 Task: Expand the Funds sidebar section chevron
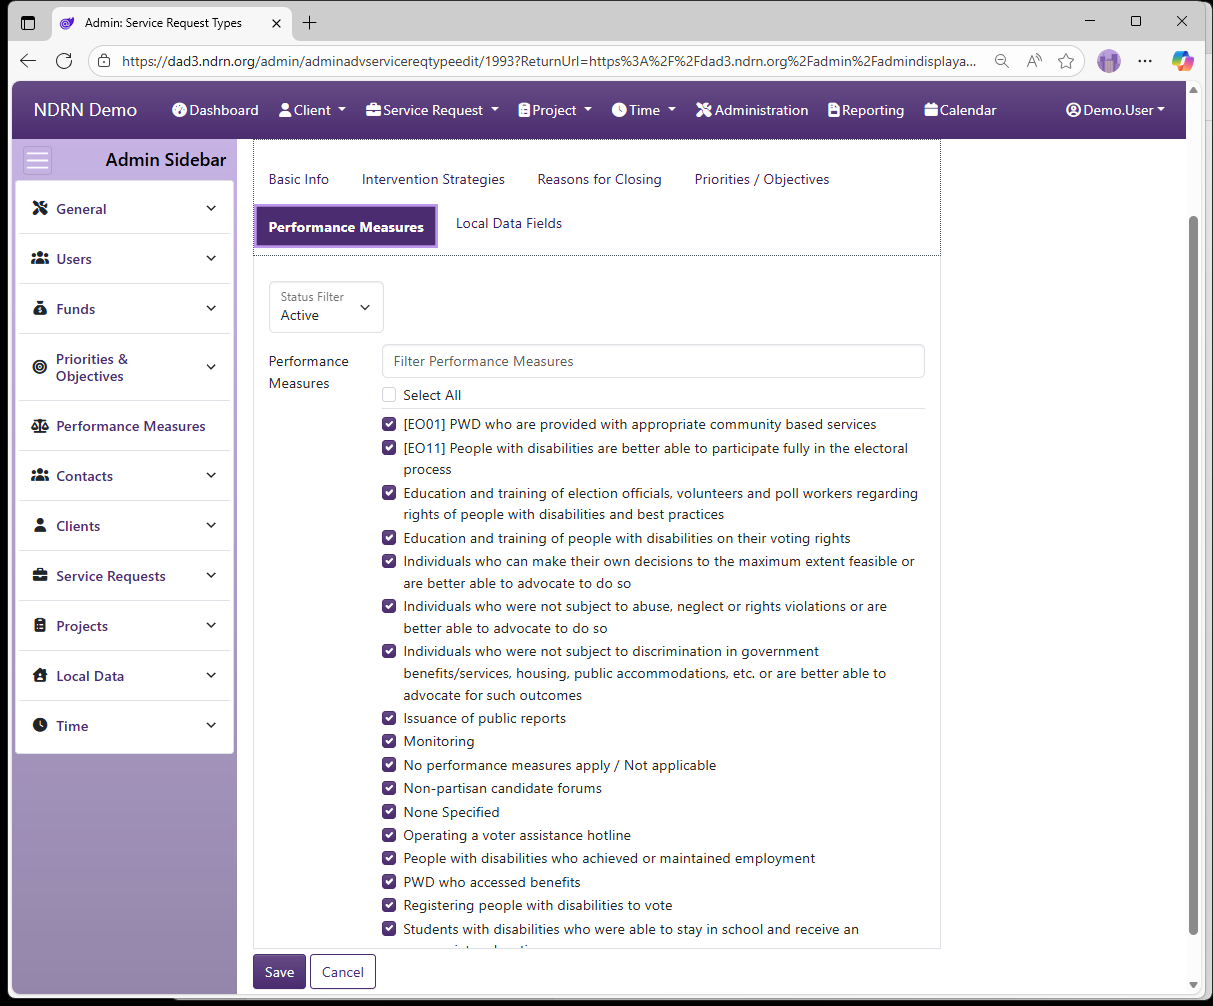[211, 308]
